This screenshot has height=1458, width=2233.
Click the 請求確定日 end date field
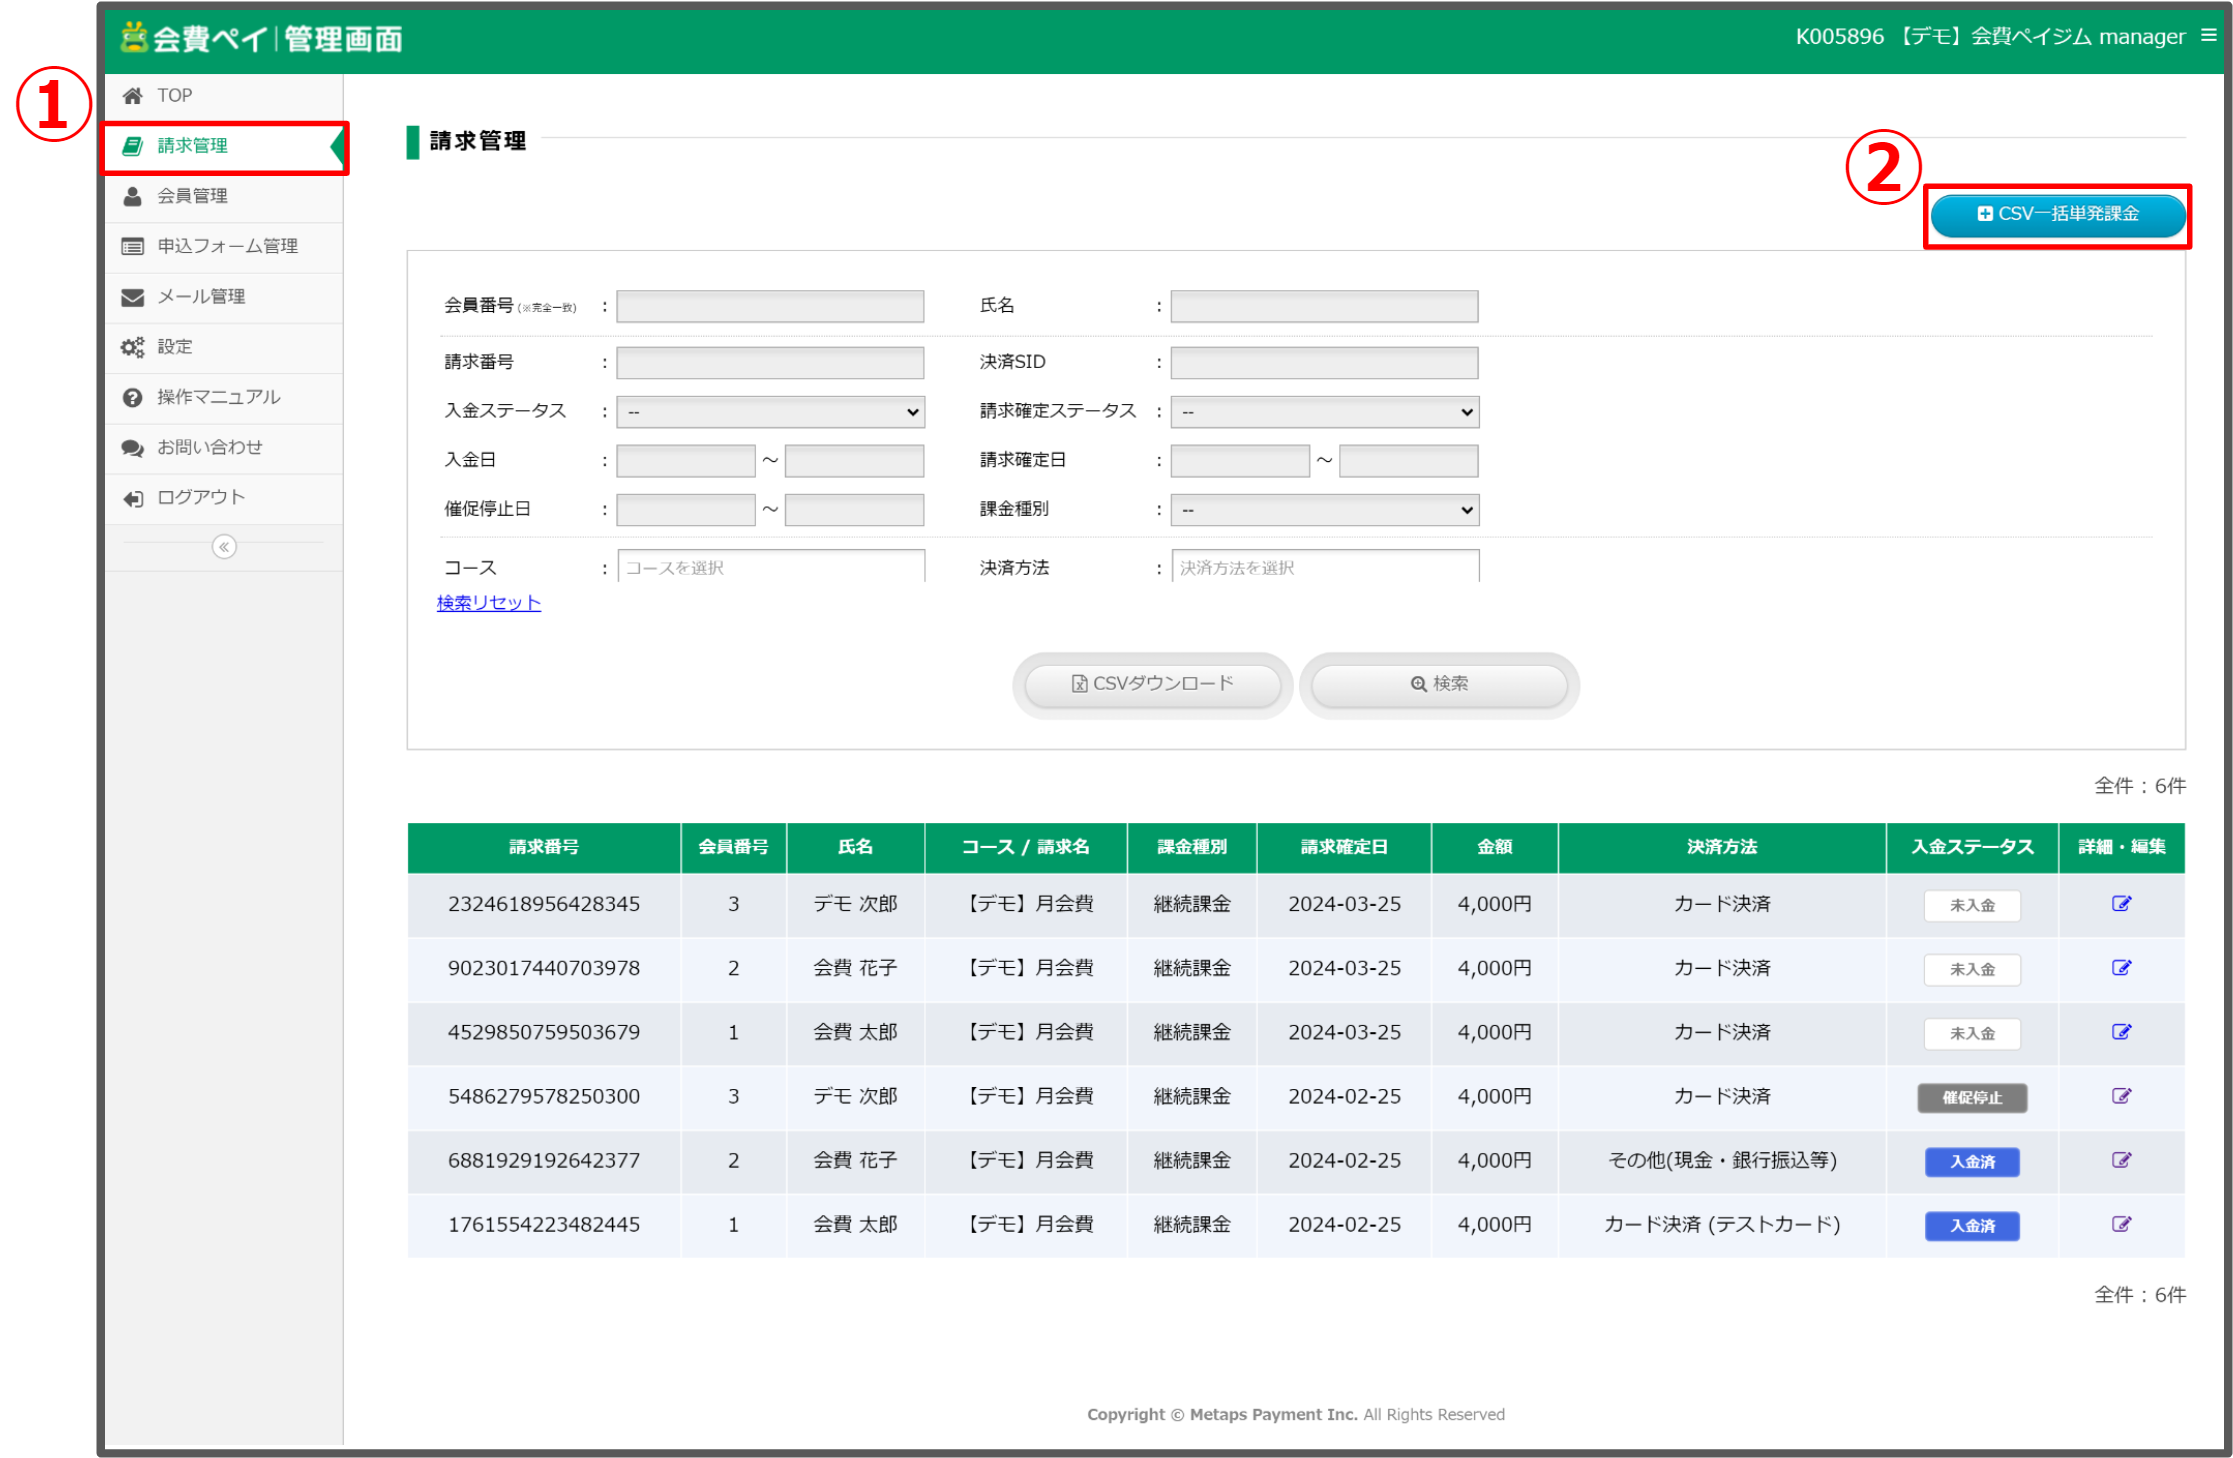pos(1408,461)
